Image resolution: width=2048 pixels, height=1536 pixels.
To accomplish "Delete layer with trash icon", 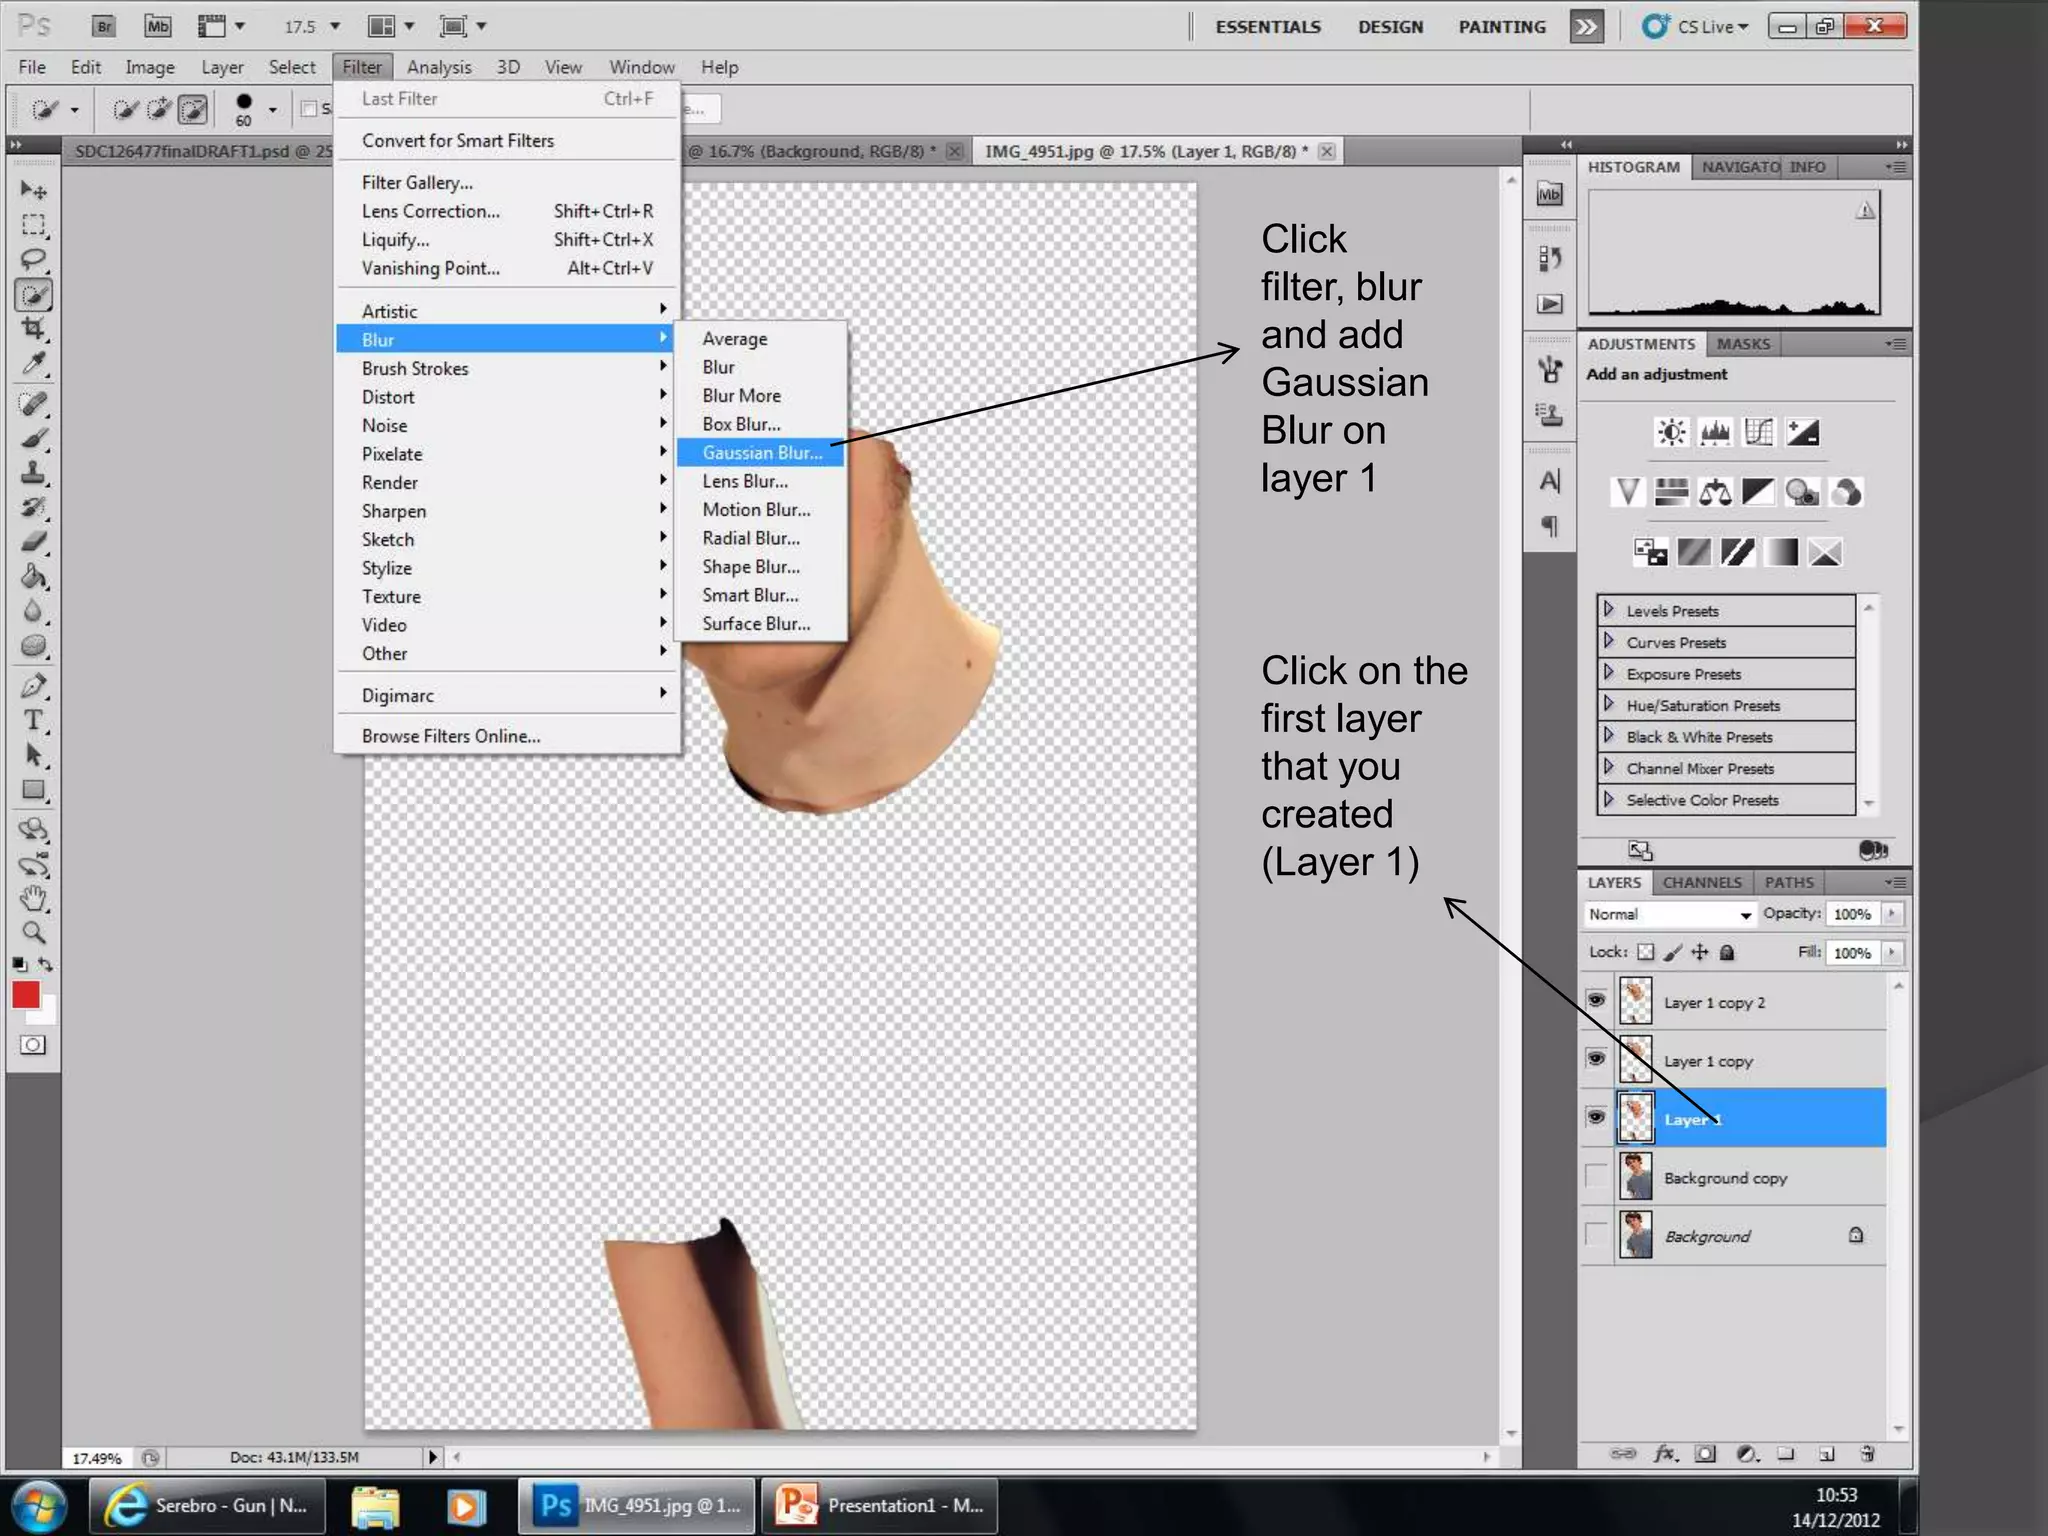I will (1867, 1454).
